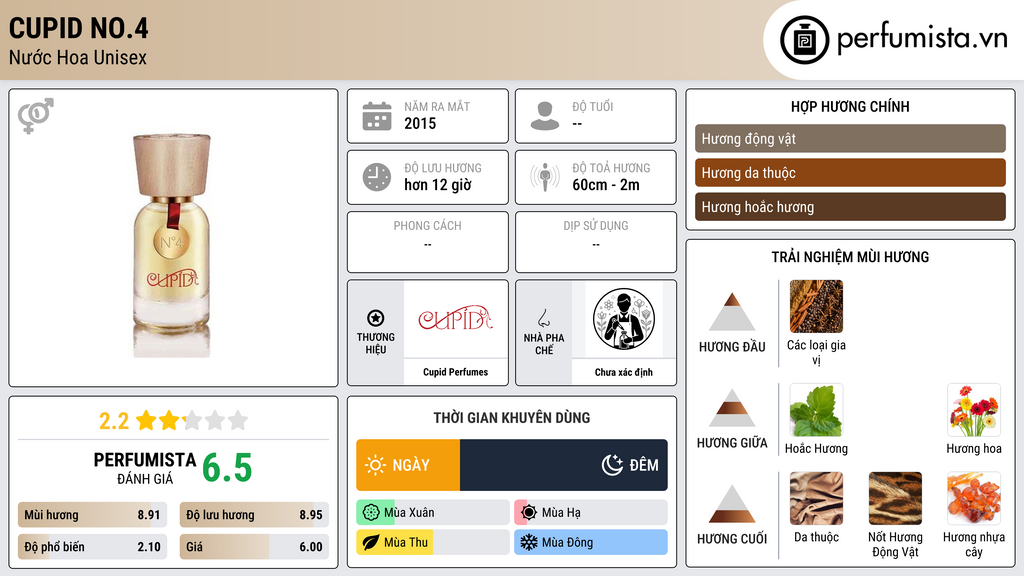Click the 60cm - 2m sillage value

pyautogui.click(x=606, y=185)
